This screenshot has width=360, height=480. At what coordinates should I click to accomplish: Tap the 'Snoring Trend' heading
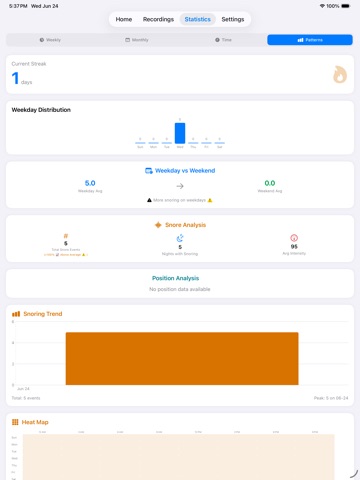pos(43,314)
